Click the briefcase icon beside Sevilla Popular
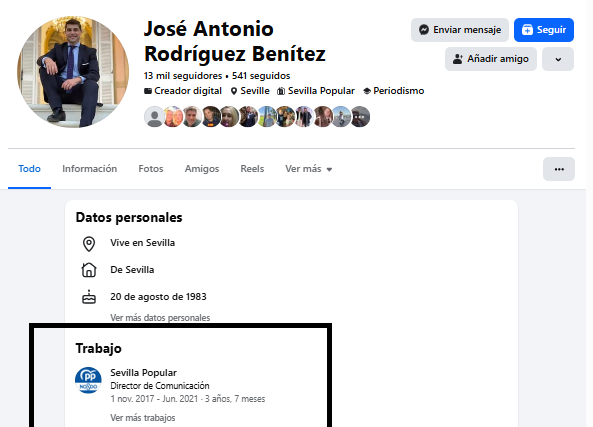The height and width of the screenshot is (427, 593). tap(281, 91)
